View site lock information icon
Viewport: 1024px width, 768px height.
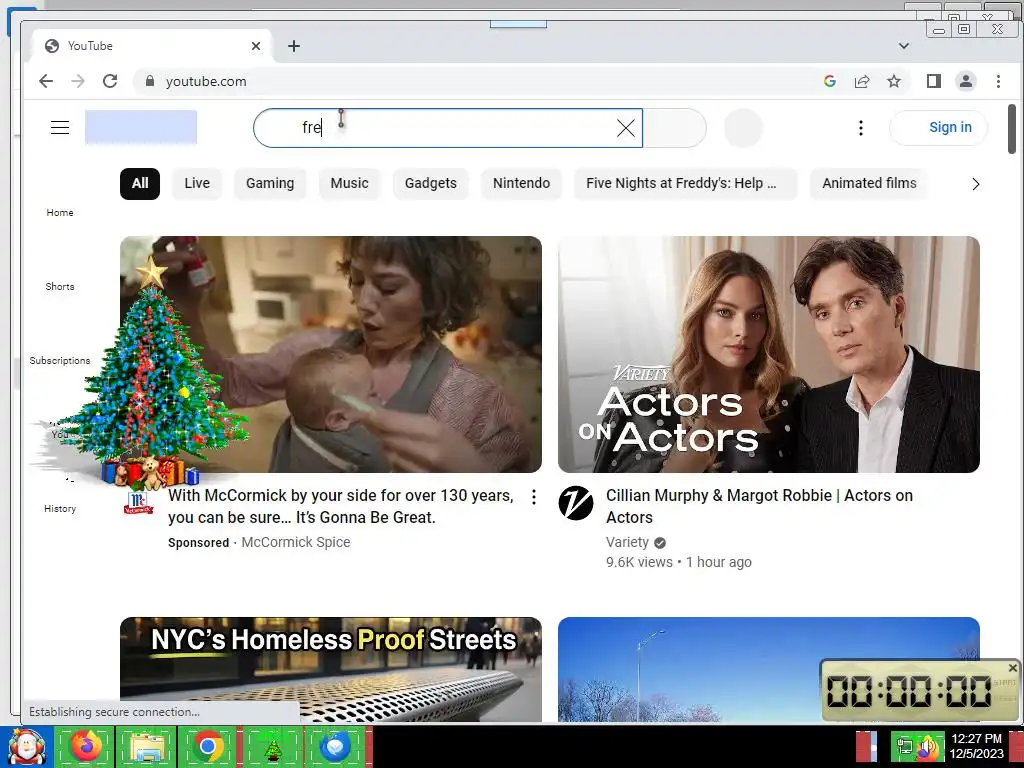click(x=150, y=81)
